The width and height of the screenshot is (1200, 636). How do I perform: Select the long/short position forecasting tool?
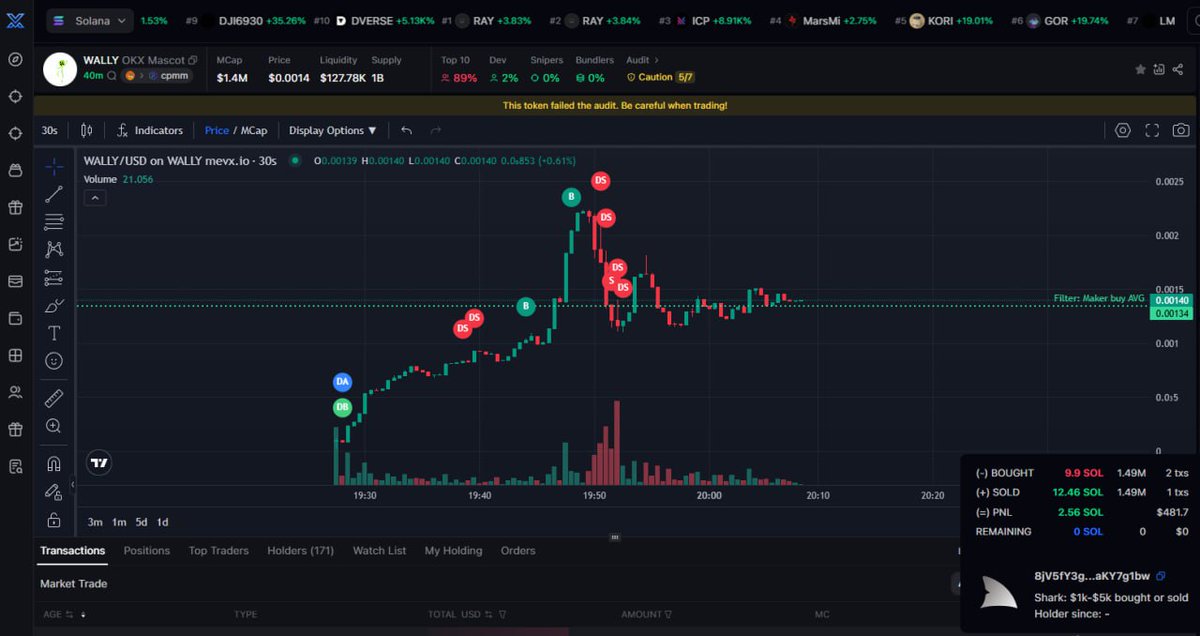54,277
